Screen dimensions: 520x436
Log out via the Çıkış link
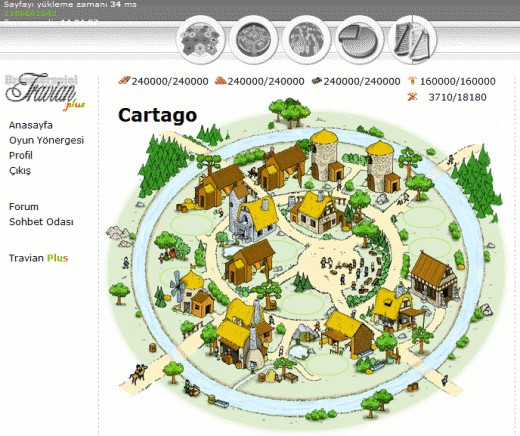pos(20,171)
